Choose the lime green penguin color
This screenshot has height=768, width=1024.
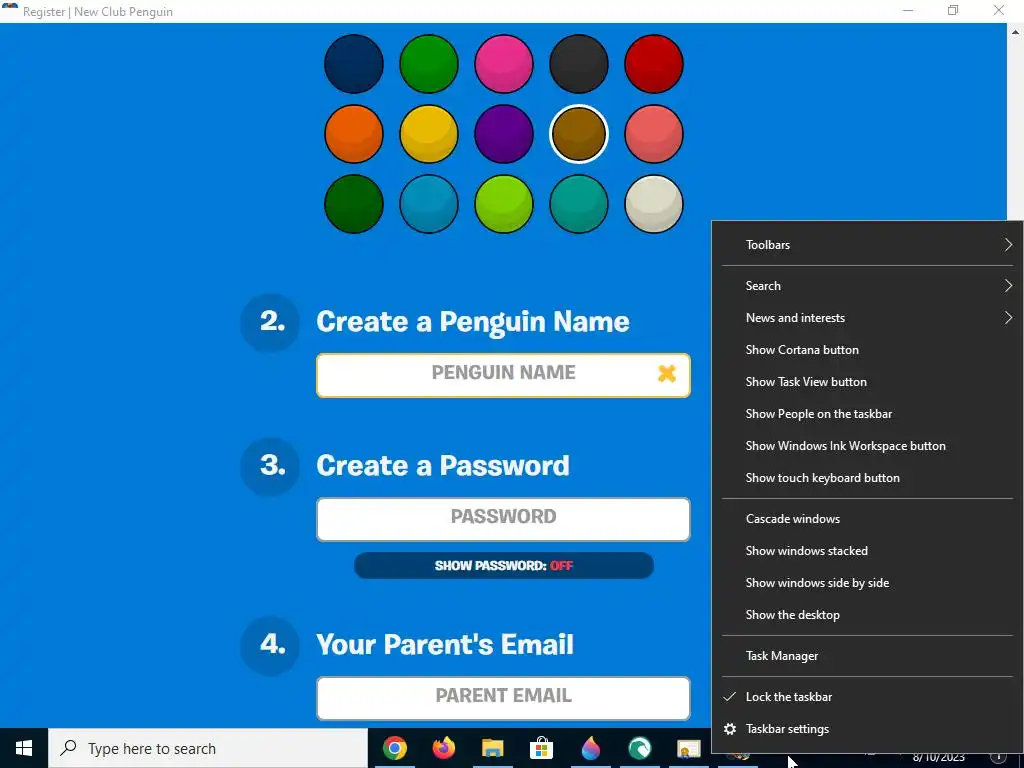[x=504, y=204]
